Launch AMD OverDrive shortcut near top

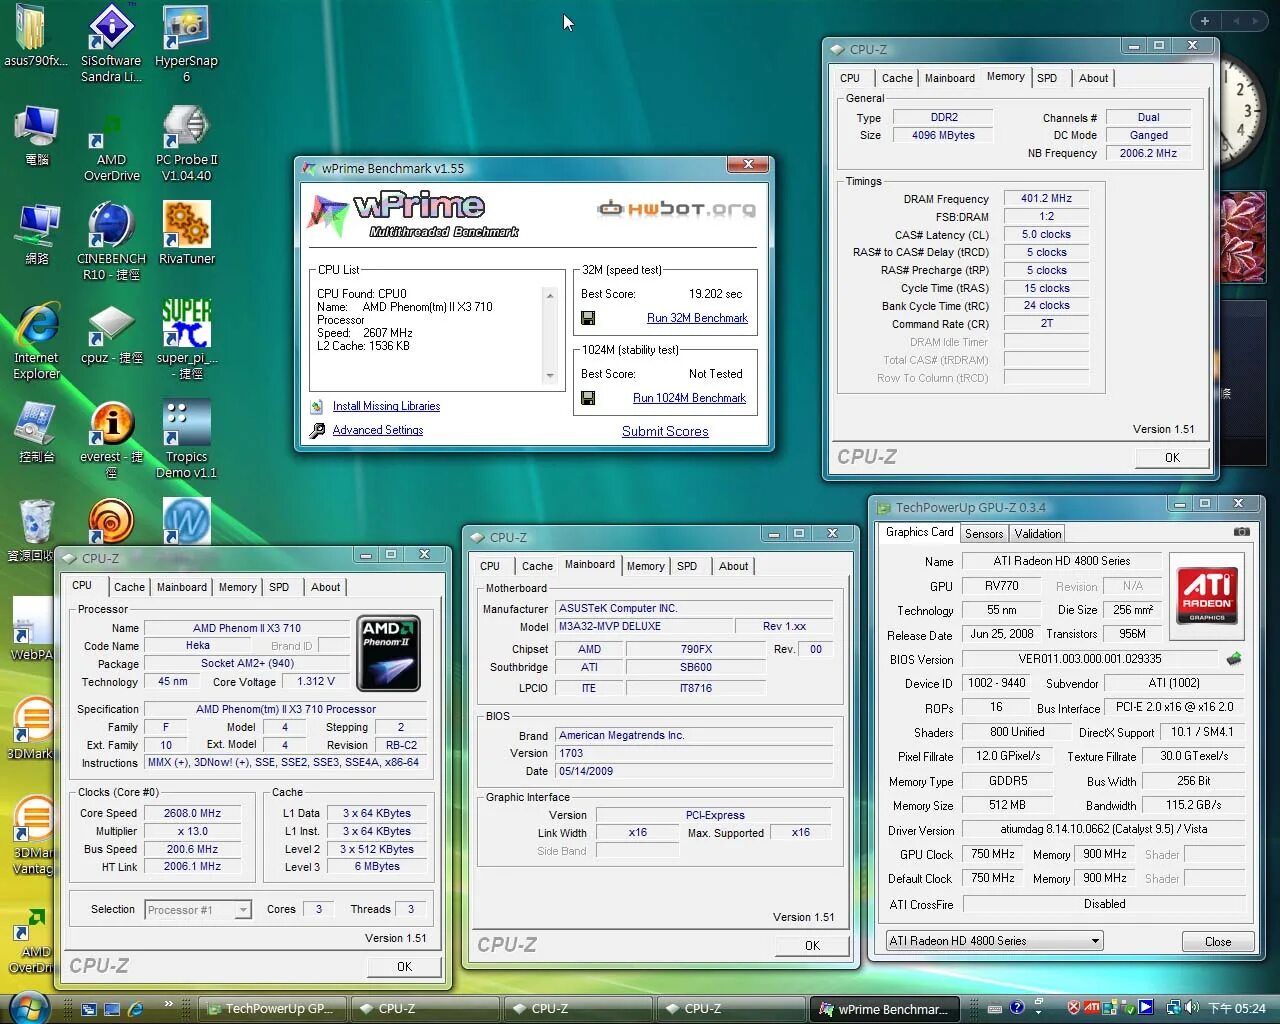point(111,143)
